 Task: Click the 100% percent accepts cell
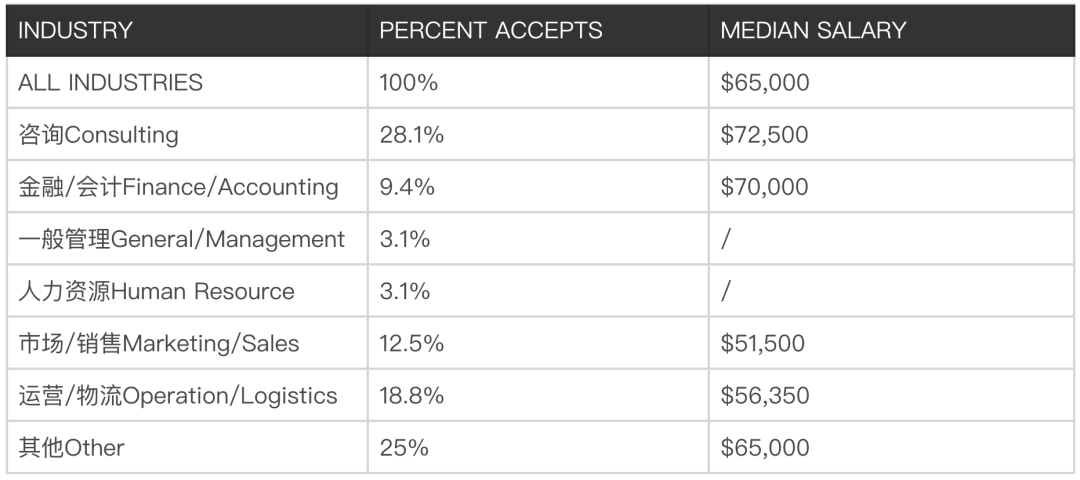[408, 82]
